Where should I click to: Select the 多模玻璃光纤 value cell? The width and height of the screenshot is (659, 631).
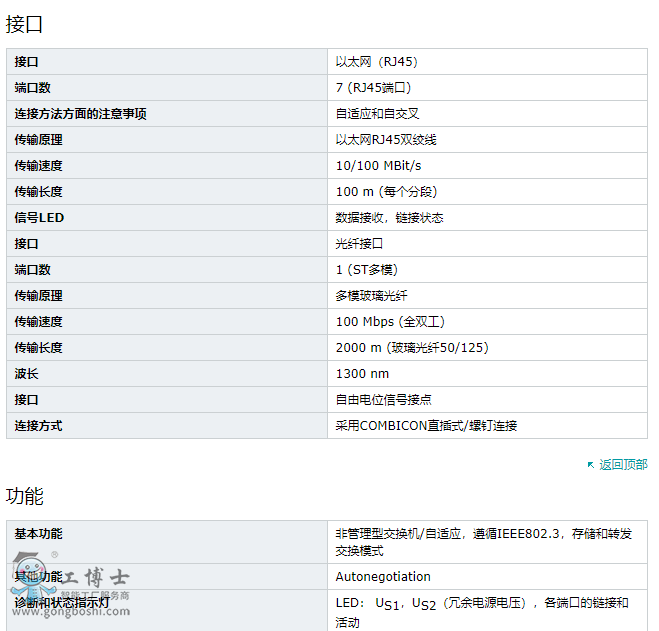371,296
